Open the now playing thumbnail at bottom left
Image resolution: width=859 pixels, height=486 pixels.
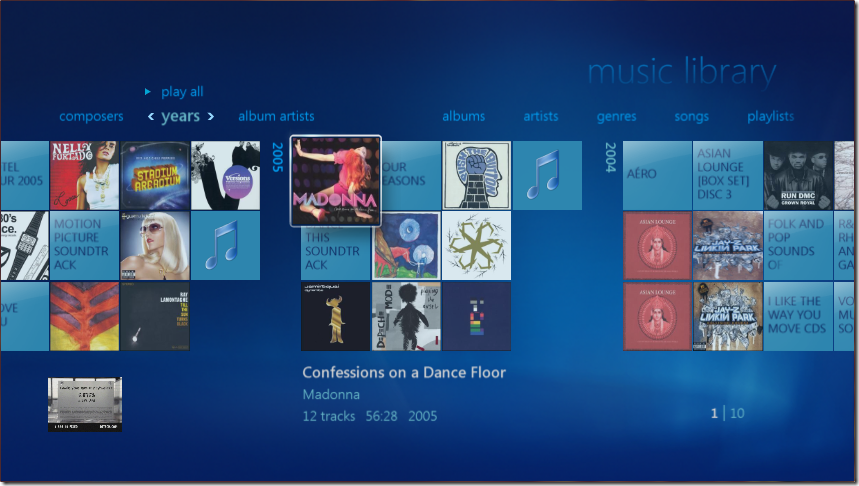(85, 404)
